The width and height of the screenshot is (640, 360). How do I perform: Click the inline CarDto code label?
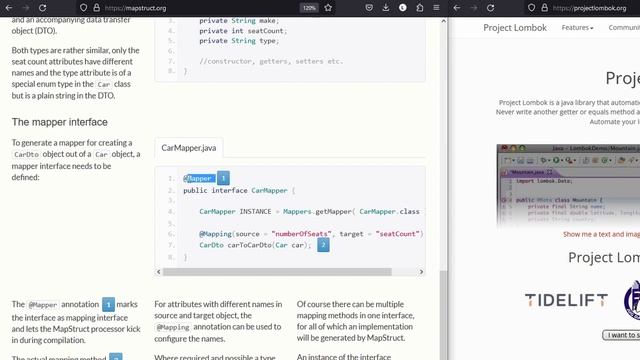click(26, 155)
